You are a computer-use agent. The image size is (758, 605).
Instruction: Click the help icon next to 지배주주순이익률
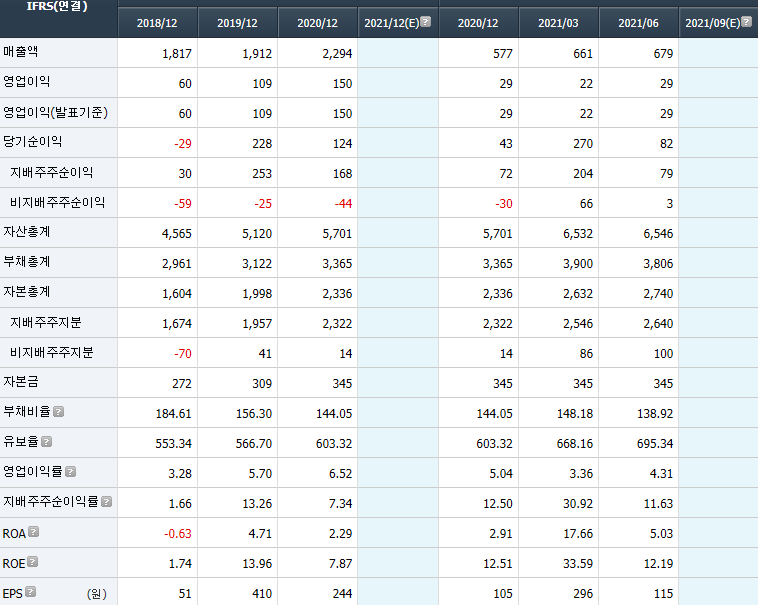coord(107,502)
